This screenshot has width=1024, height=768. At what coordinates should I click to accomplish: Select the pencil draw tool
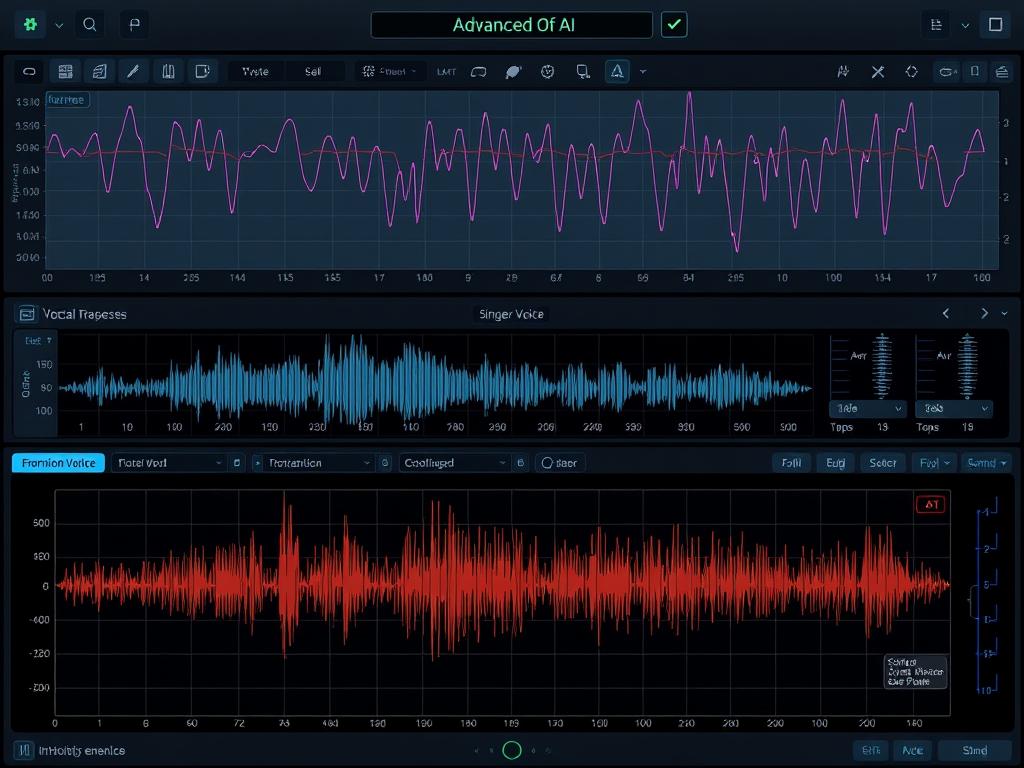coord(133,71)
